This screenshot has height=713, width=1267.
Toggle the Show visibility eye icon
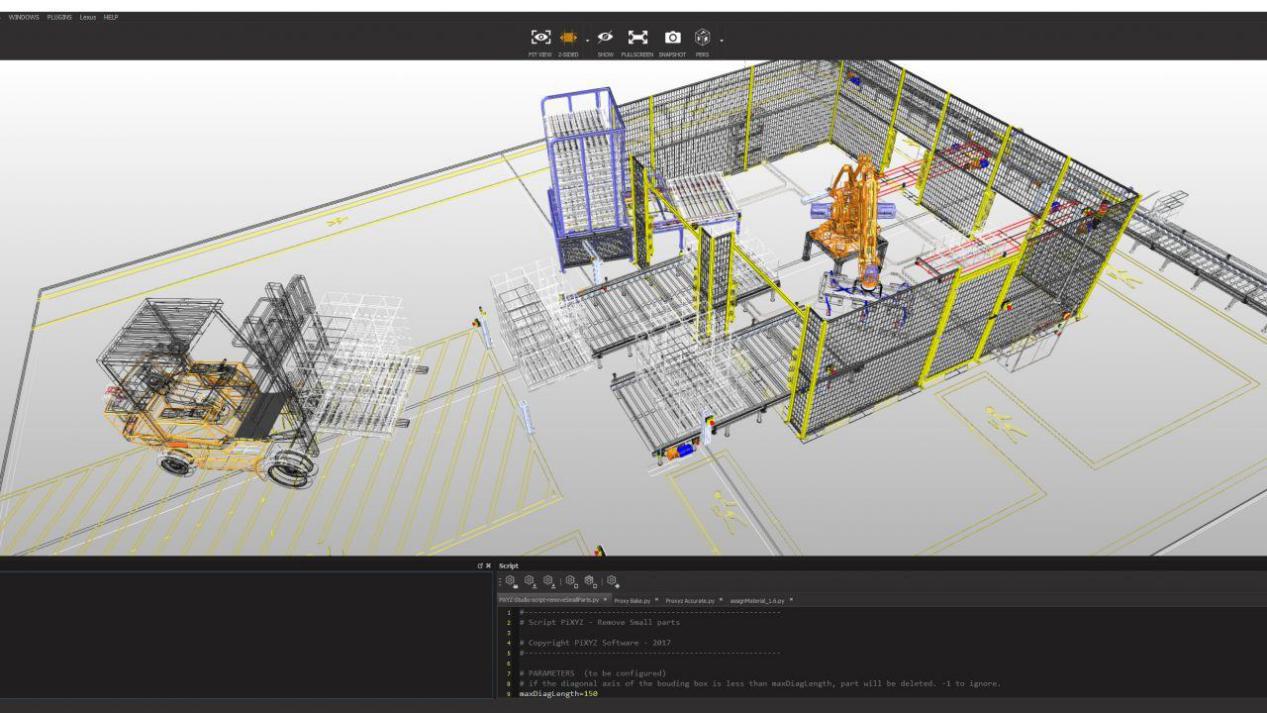click(x=605, y=37)
